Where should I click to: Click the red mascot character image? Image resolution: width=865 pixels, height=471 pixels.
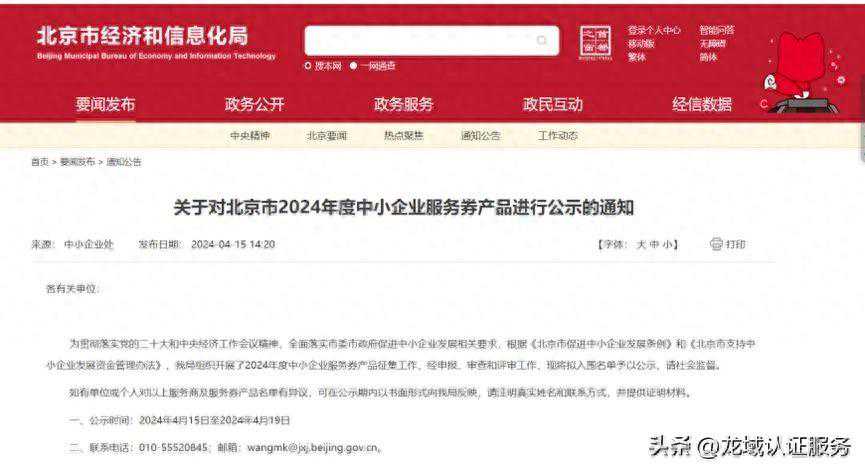(x=803, y=72)
